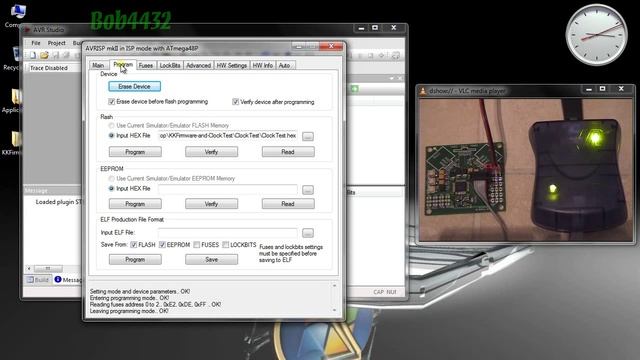Click the VLC cone icon in the title bar
This screenshot has width=640, height=360.
[x=423, y=91]
